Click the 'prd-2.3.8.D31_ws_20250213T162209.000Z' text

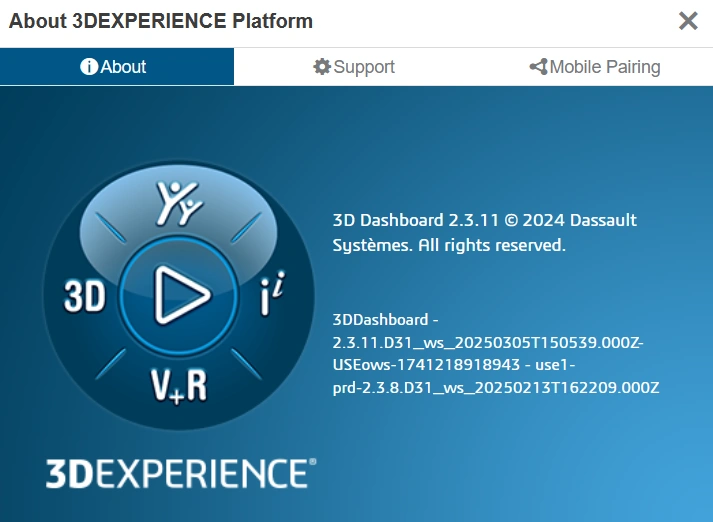(496, 388)
